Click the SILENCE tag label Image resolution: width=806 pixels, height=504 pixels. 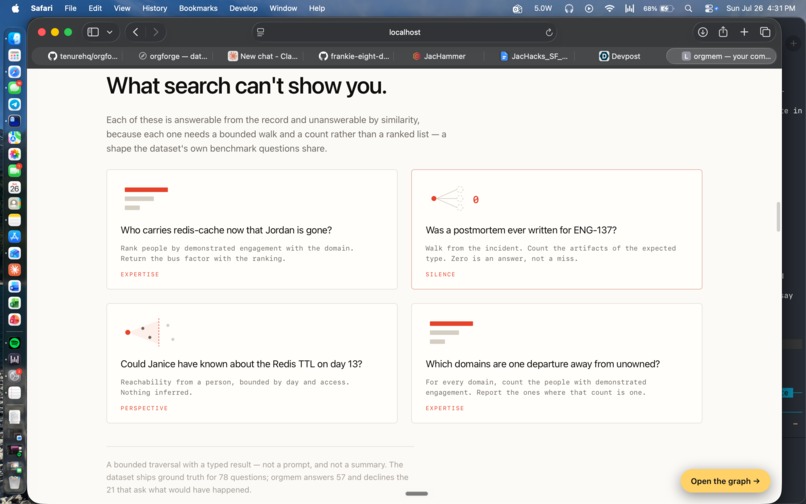tap(440, 274)
